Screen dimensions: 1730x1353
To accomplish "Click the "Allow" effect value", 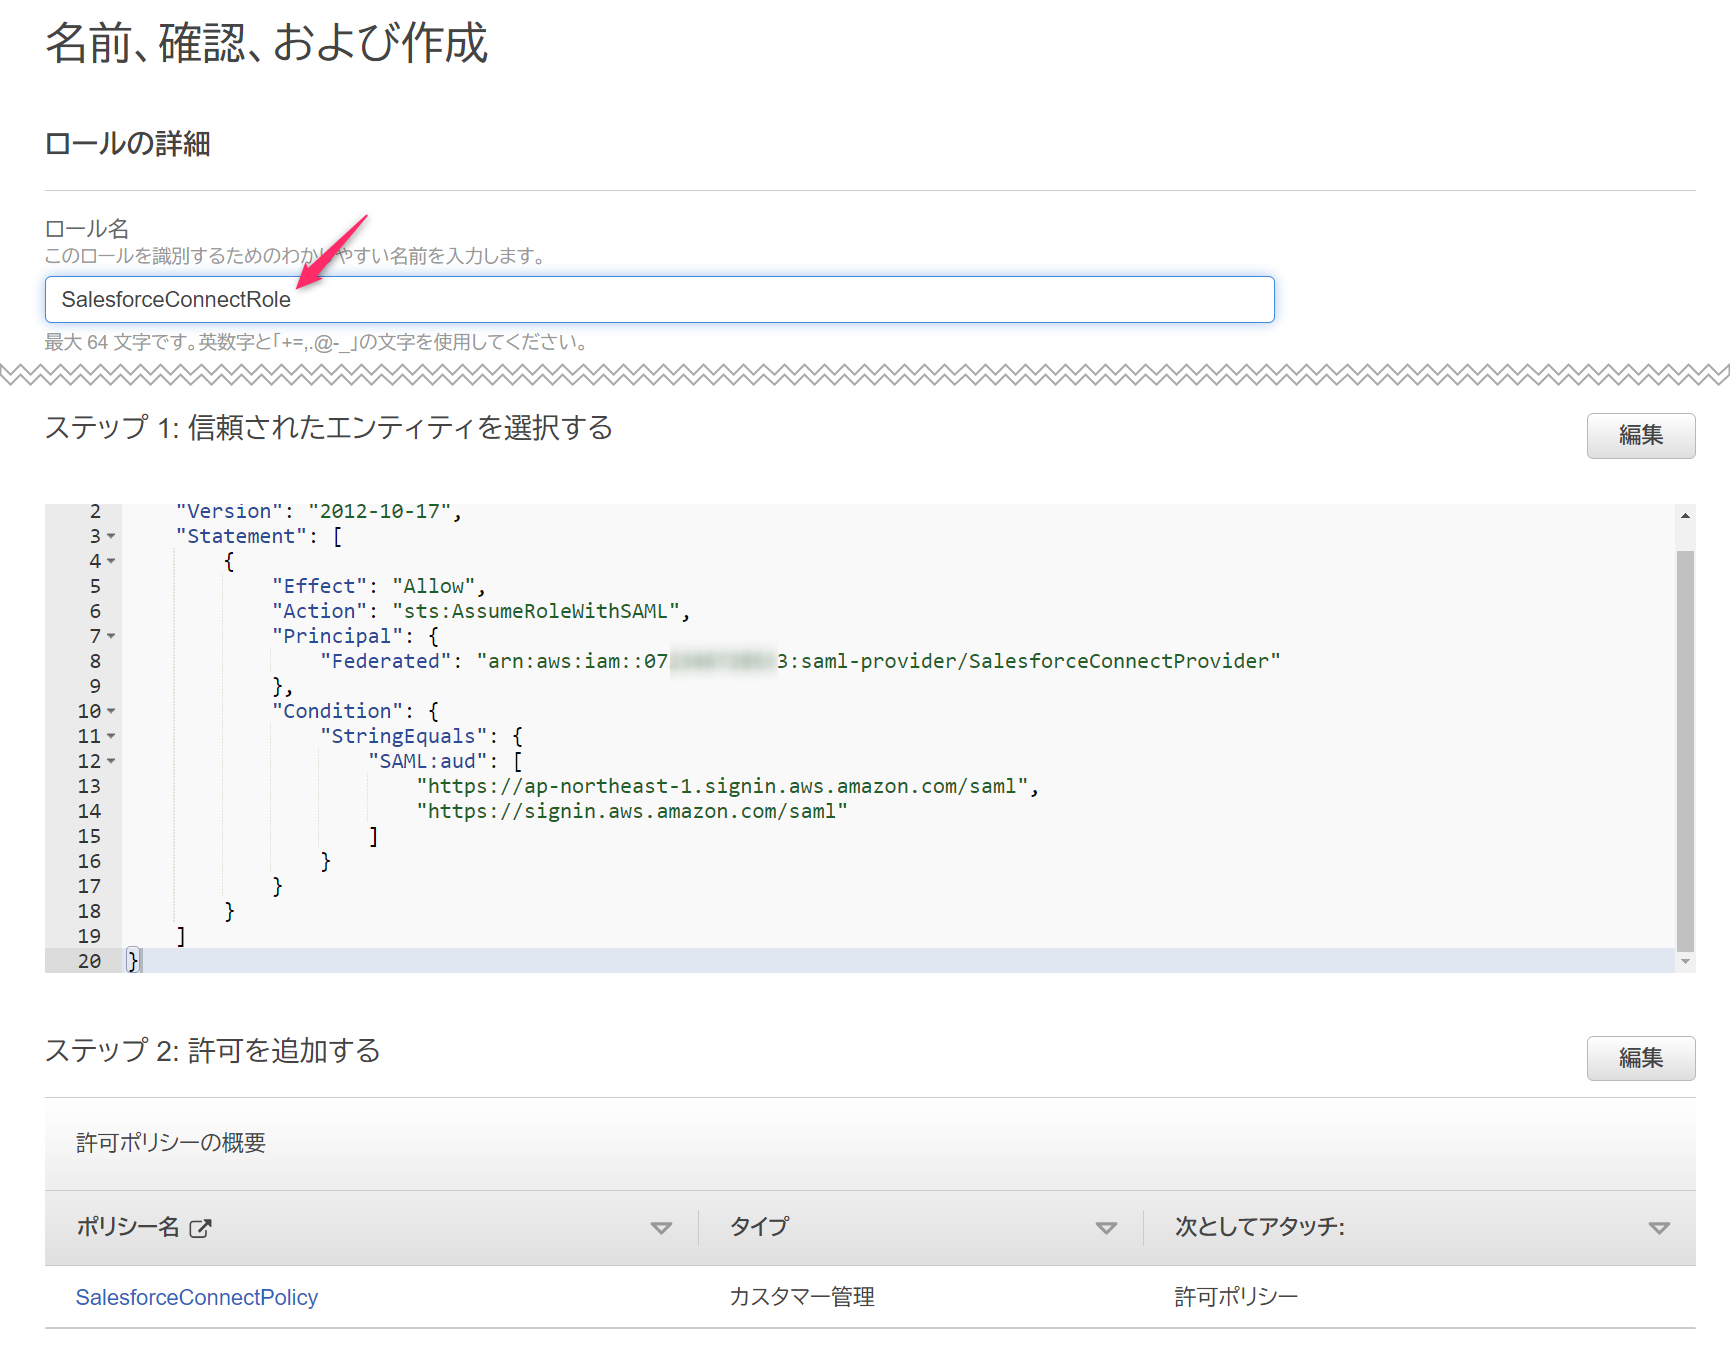I will tap(434, 586).
